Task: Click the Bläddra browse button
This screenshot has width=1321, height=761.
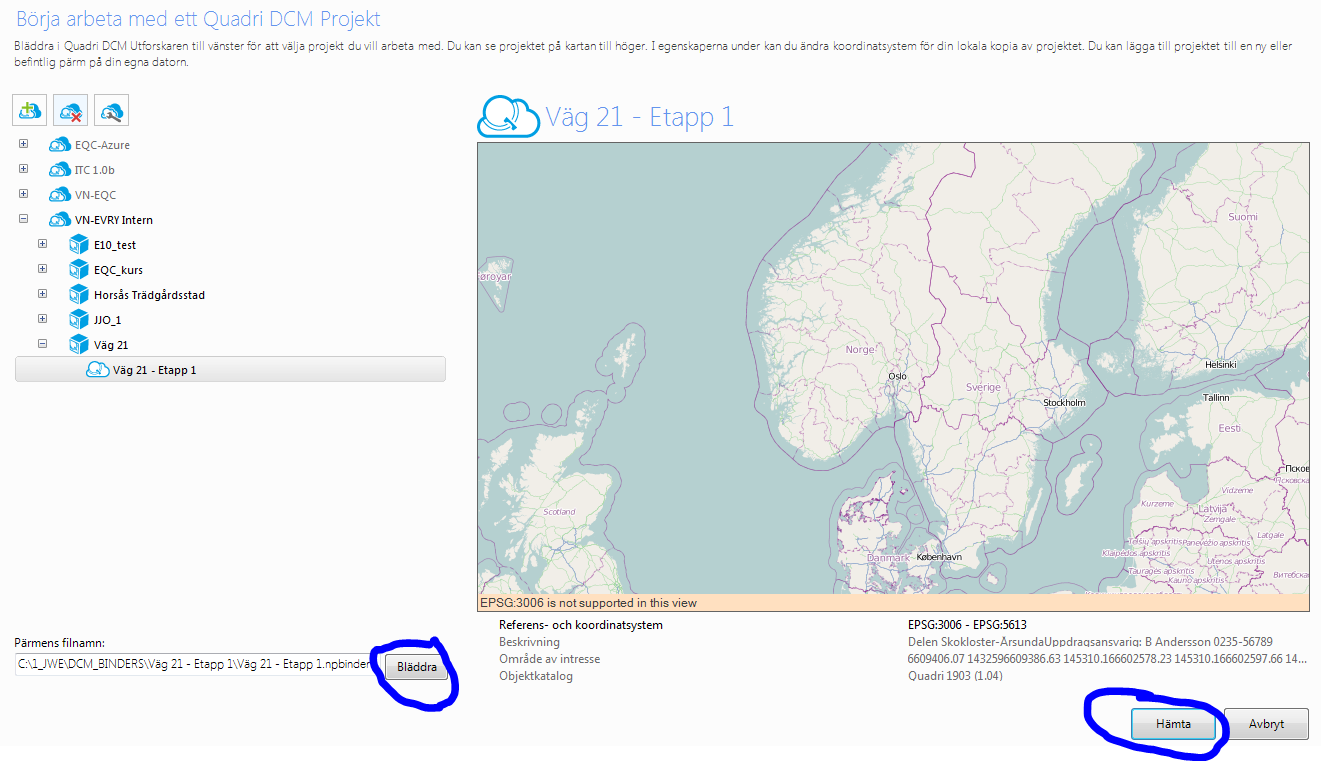Action: pos(417,667)
